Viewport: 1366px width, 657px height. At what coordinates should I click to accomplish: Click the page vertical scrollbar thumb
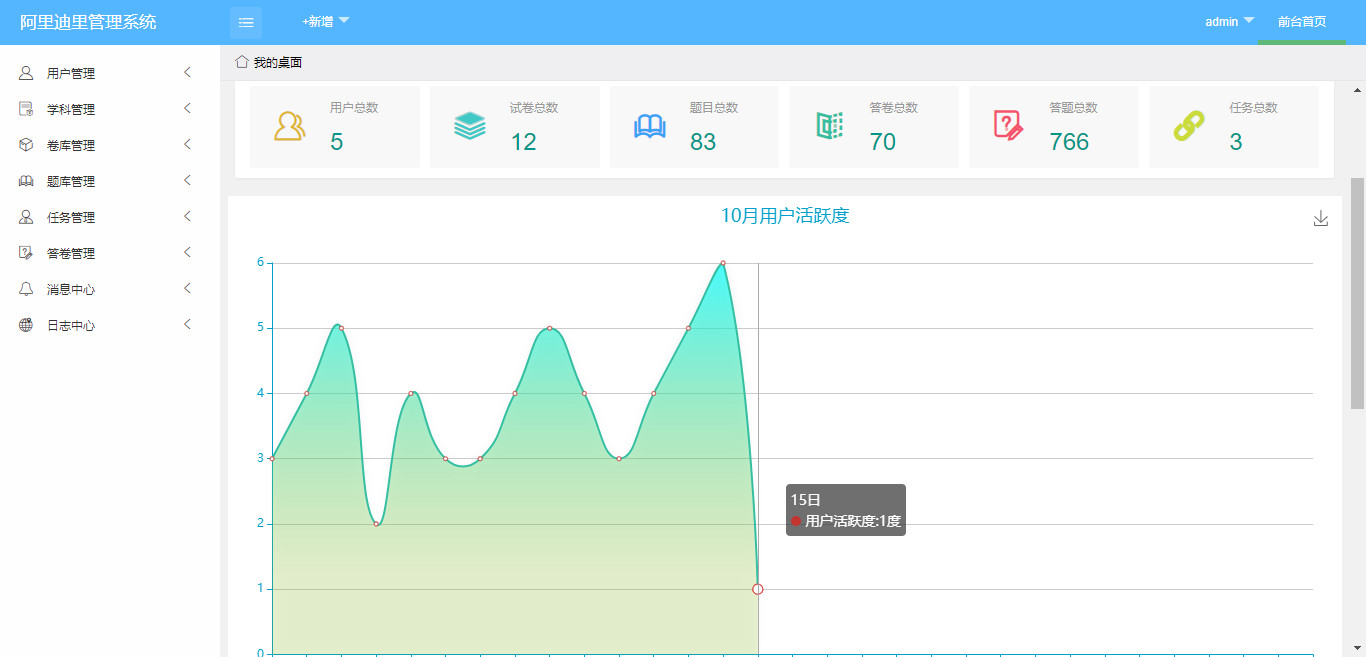point(1357,293)
